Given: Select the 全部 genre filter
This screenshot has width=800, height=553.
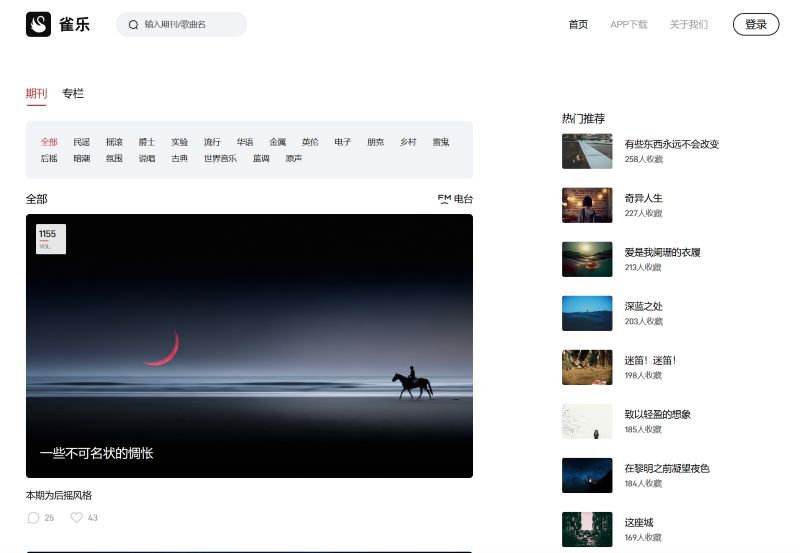Looking at the screenshot, I should pos(49,142).
